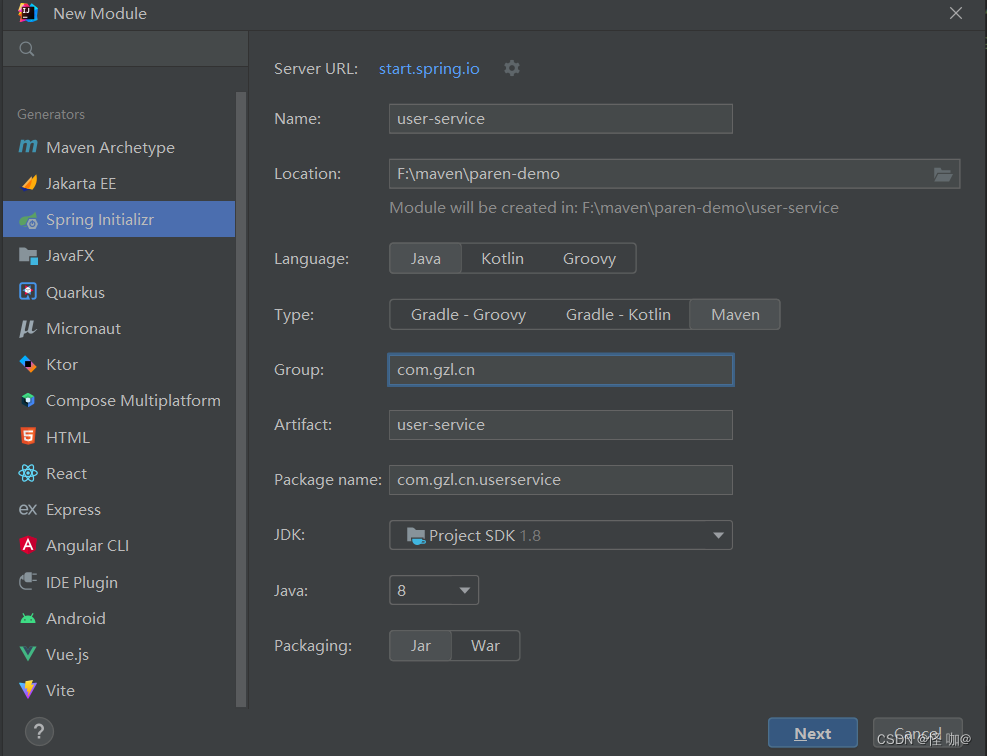
Task: Select Vite generator text
Action: (60, 691)
